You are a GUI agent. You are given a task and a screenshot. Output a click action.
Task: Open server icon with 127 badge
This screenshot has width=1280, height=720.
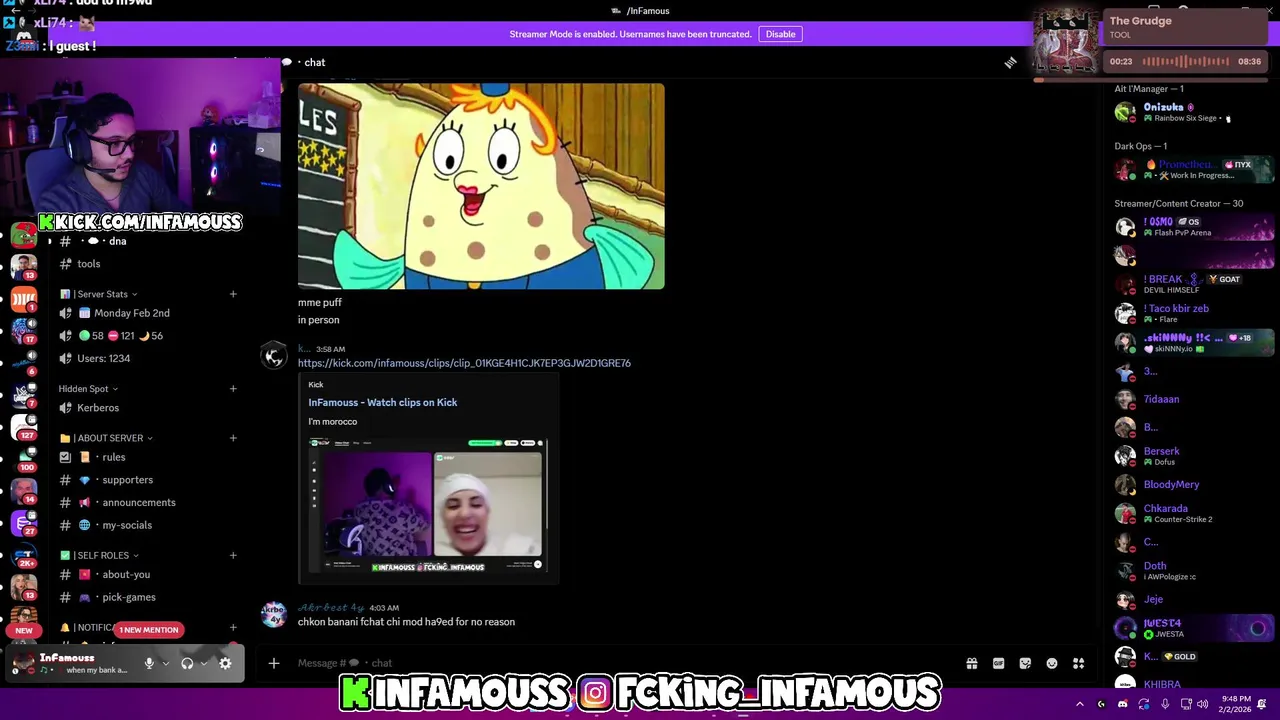coord(24,426)
